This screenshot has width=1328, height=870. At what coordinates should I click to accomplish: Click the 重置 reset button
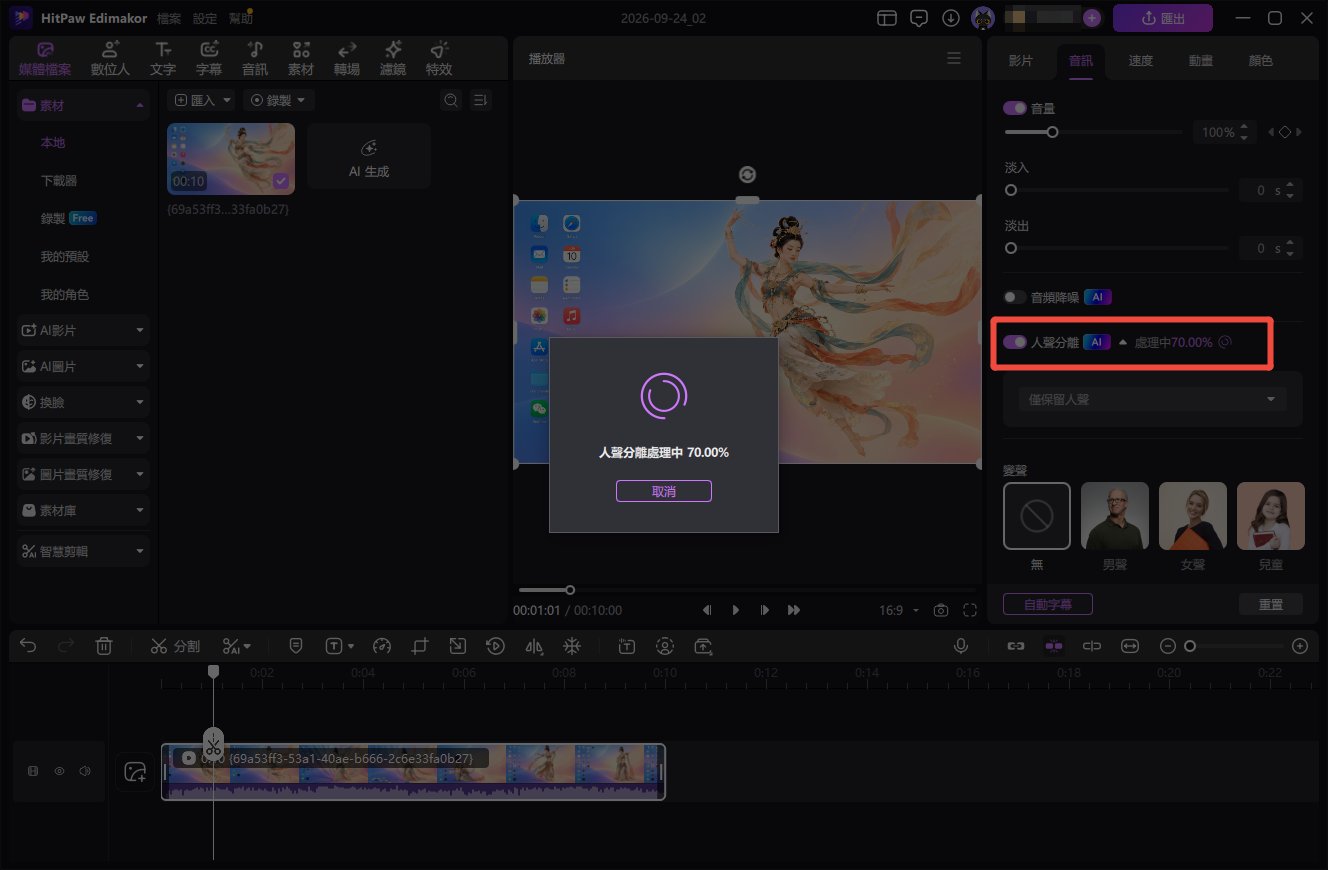pyautogui.click(x=1271, y=604)
